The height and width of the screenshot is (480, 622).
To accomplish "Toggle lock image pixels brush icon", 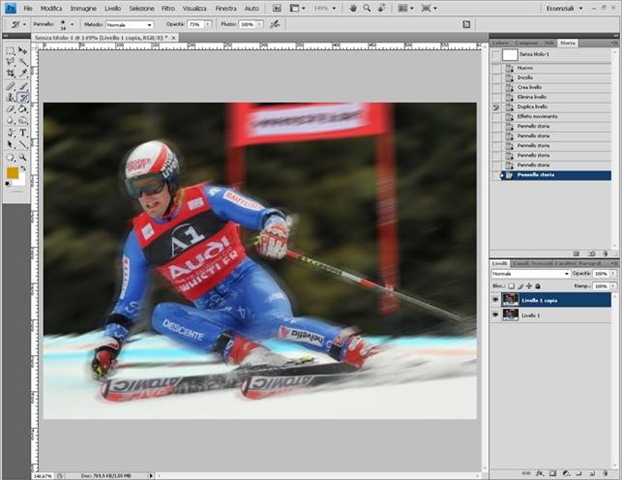I will coord(520,286).
